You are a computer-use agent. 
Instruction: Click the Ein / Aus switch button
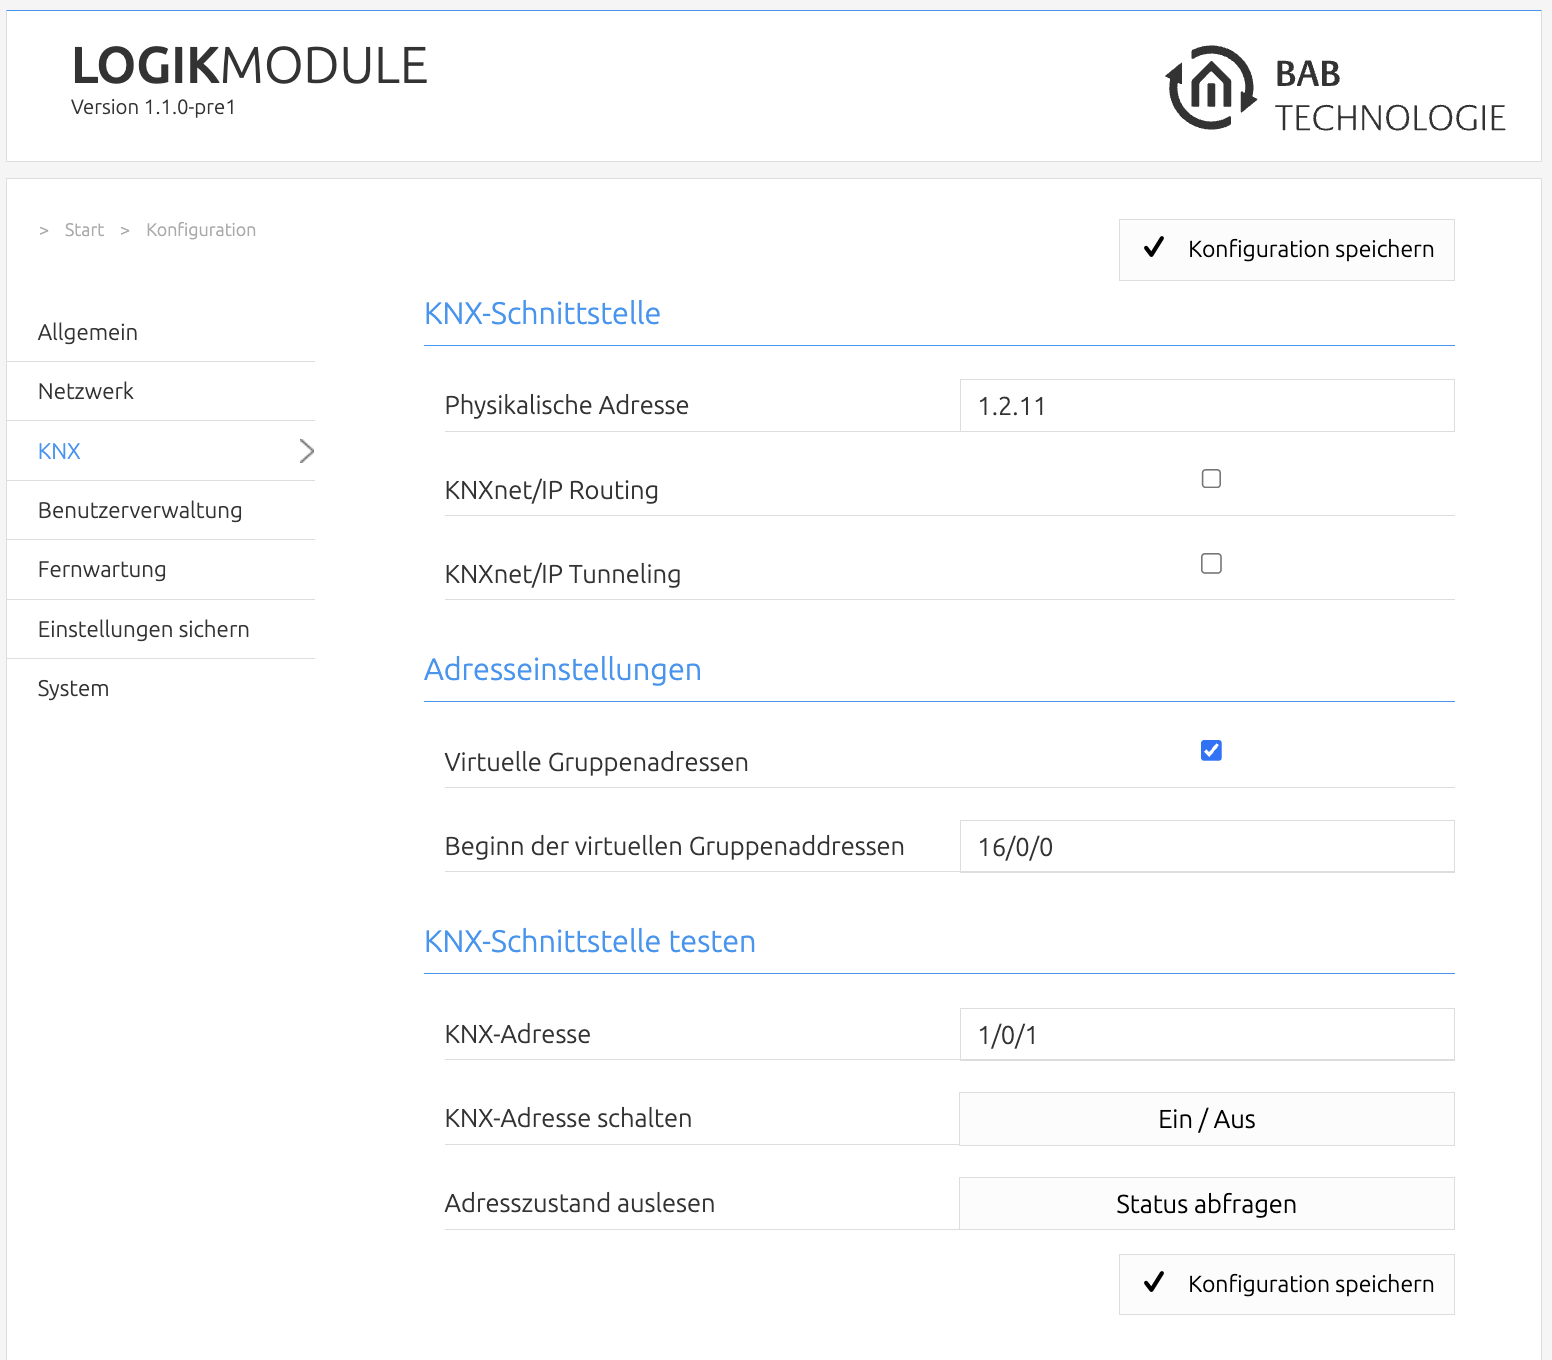(x=1207, y=1119)
